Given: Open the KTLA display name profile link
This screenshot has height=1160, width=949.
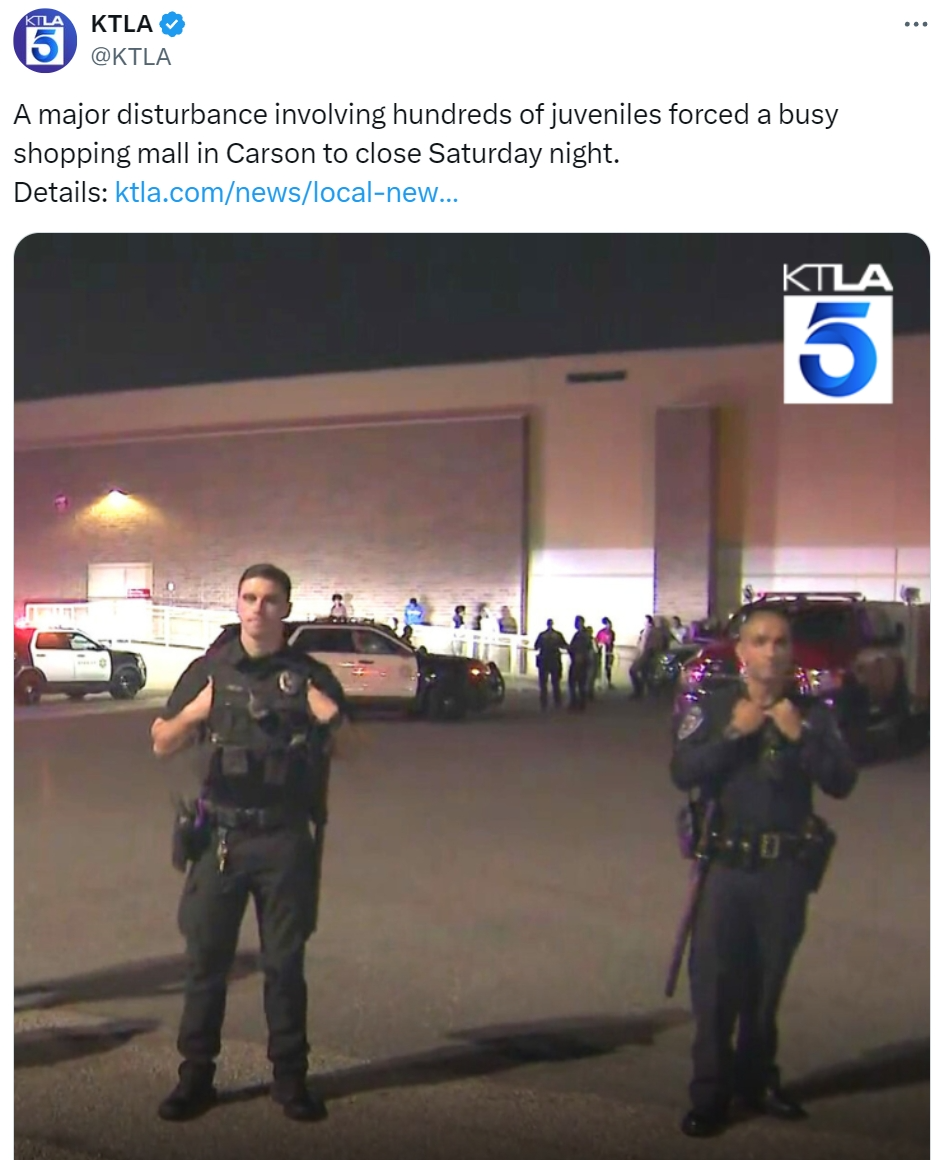Looking at the screenshot, I should [121, 24].
